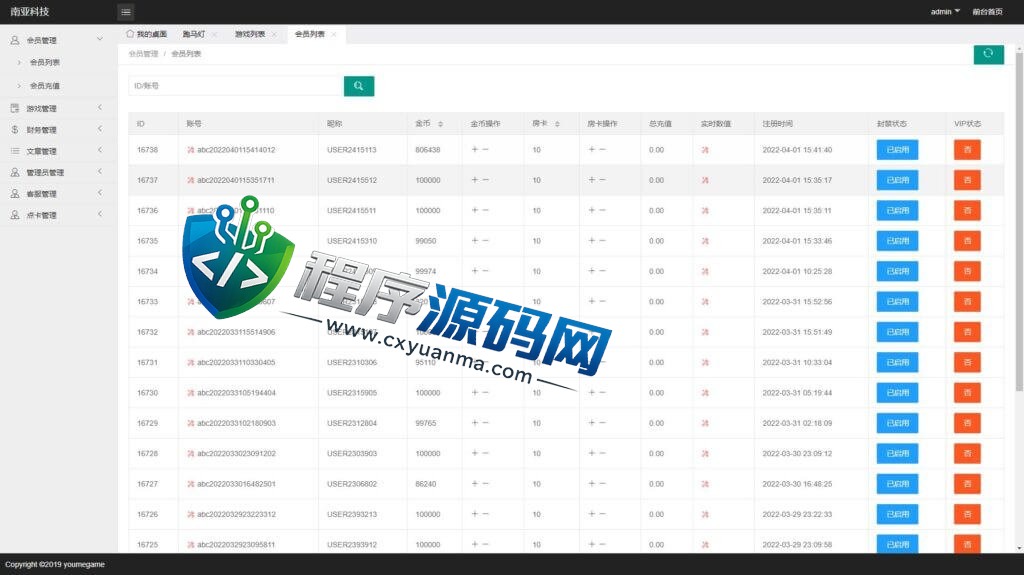Click the red 实时数值 icon for row 16738
1024x575 pixels.
(x=705, y=150)
